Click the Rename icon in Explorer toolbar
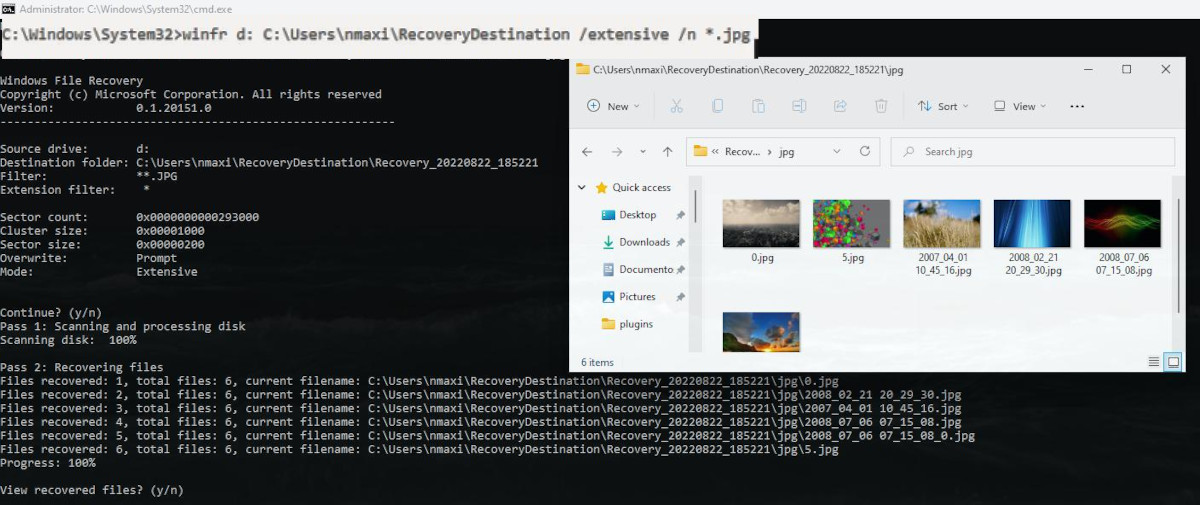 click(x=799, y=106)
